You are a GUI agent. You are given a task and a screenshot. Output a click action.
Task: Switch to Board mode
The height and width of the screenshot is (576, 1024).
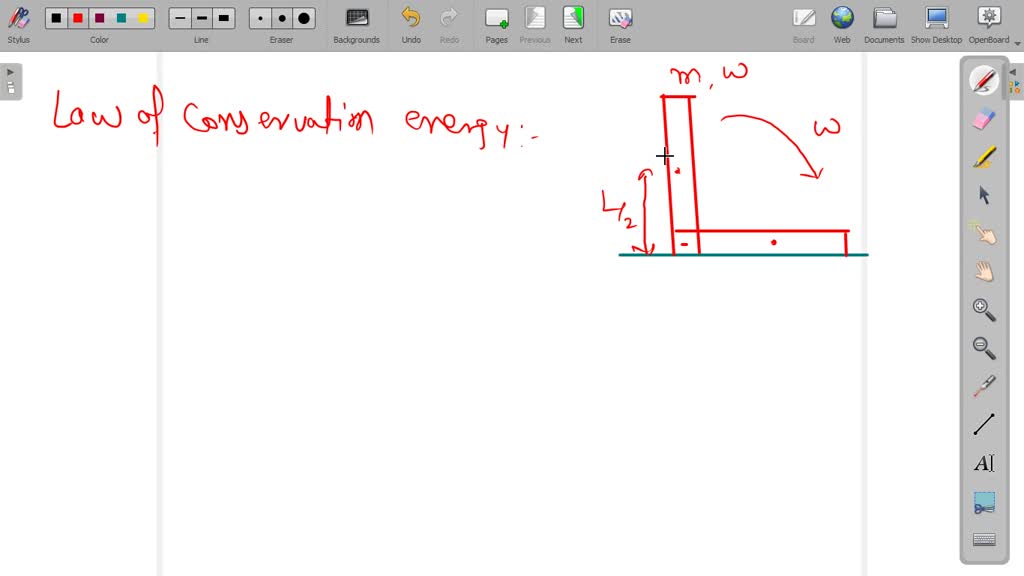click(804, 24)
